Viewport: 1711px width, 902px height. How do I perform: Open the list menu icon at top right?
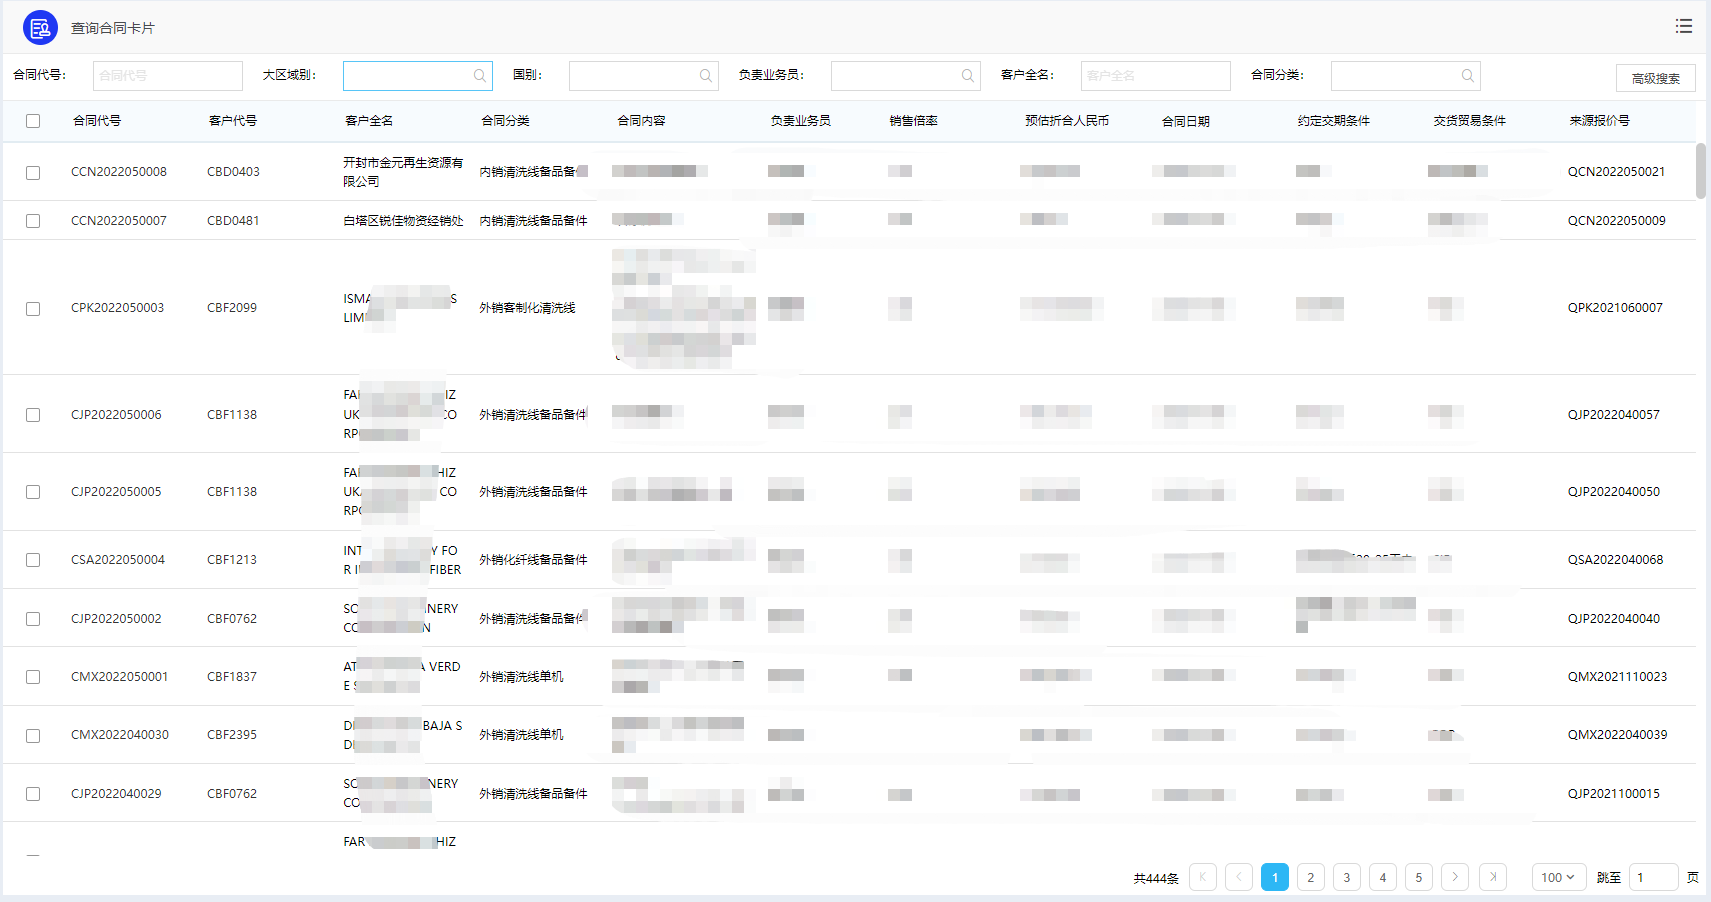click(x=1684, y=27)
